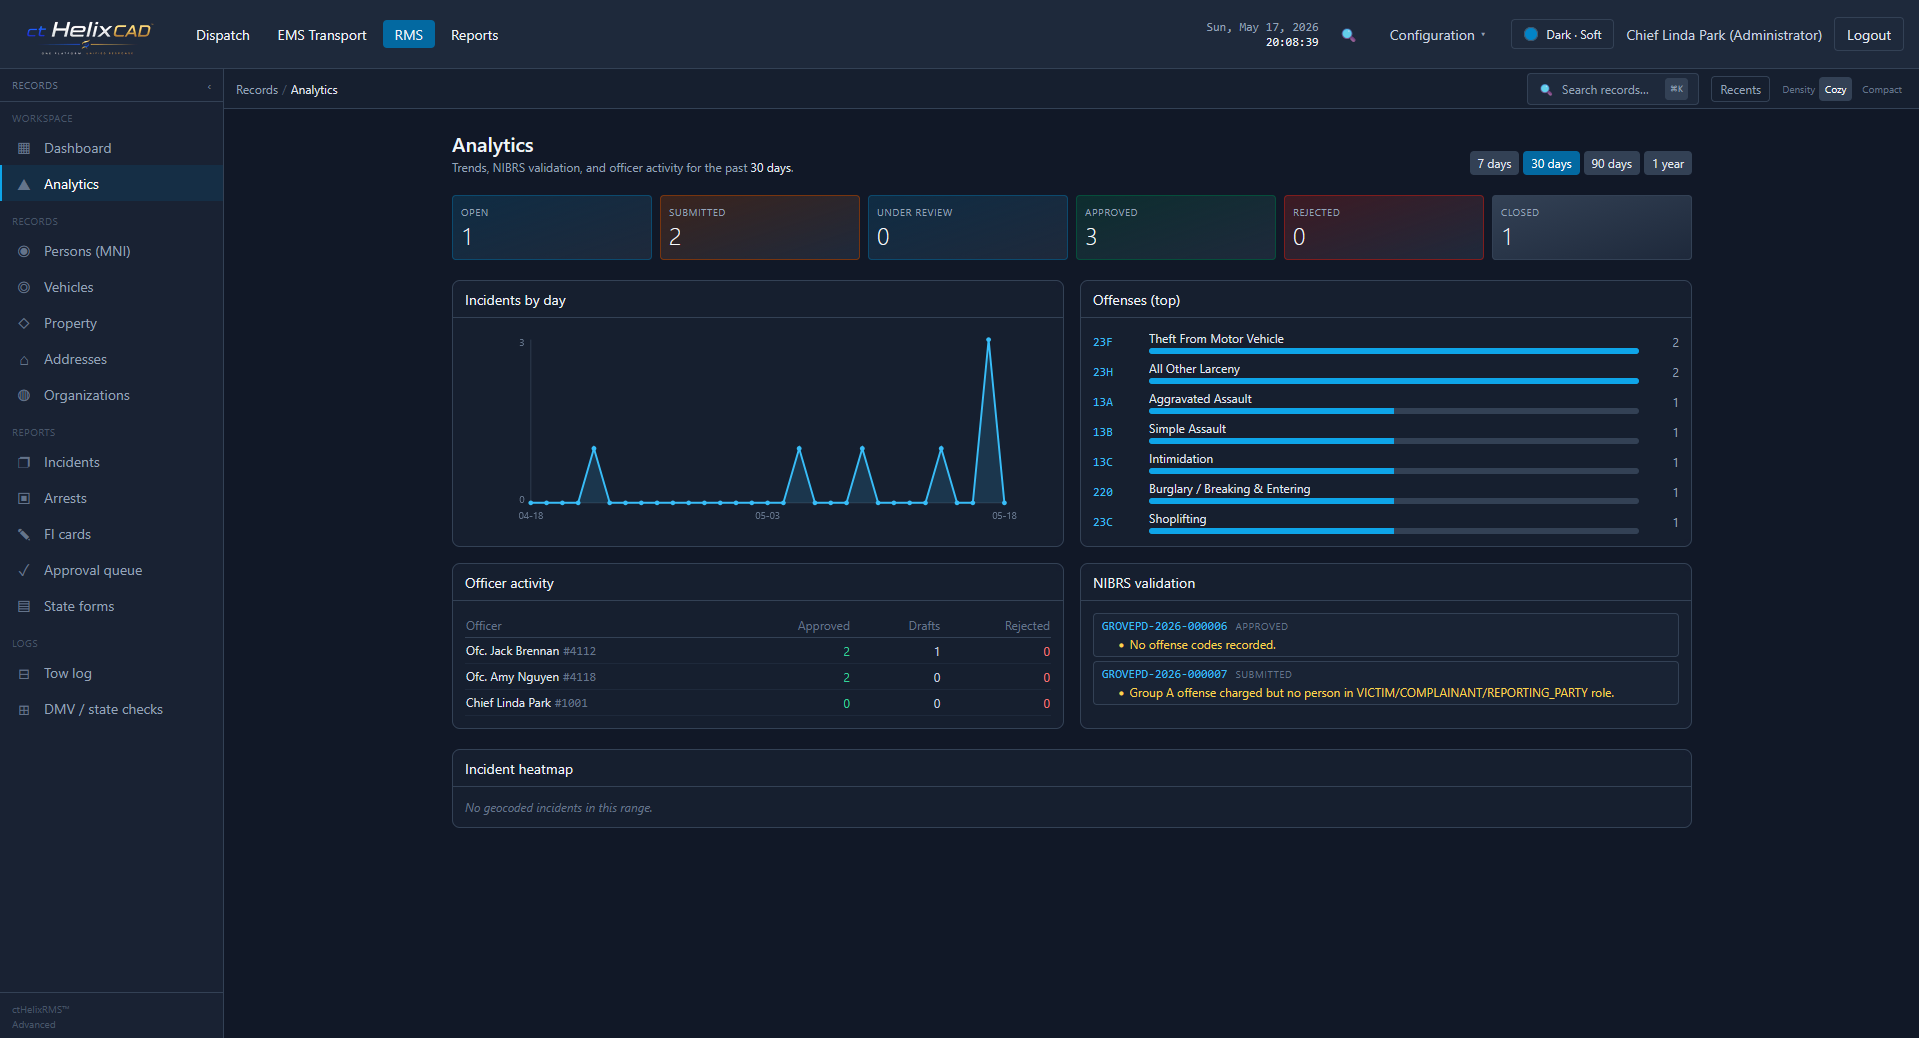Open Incidents in the sidebar
Viewport: 1919px width, 1038px height.
point(111,462)
